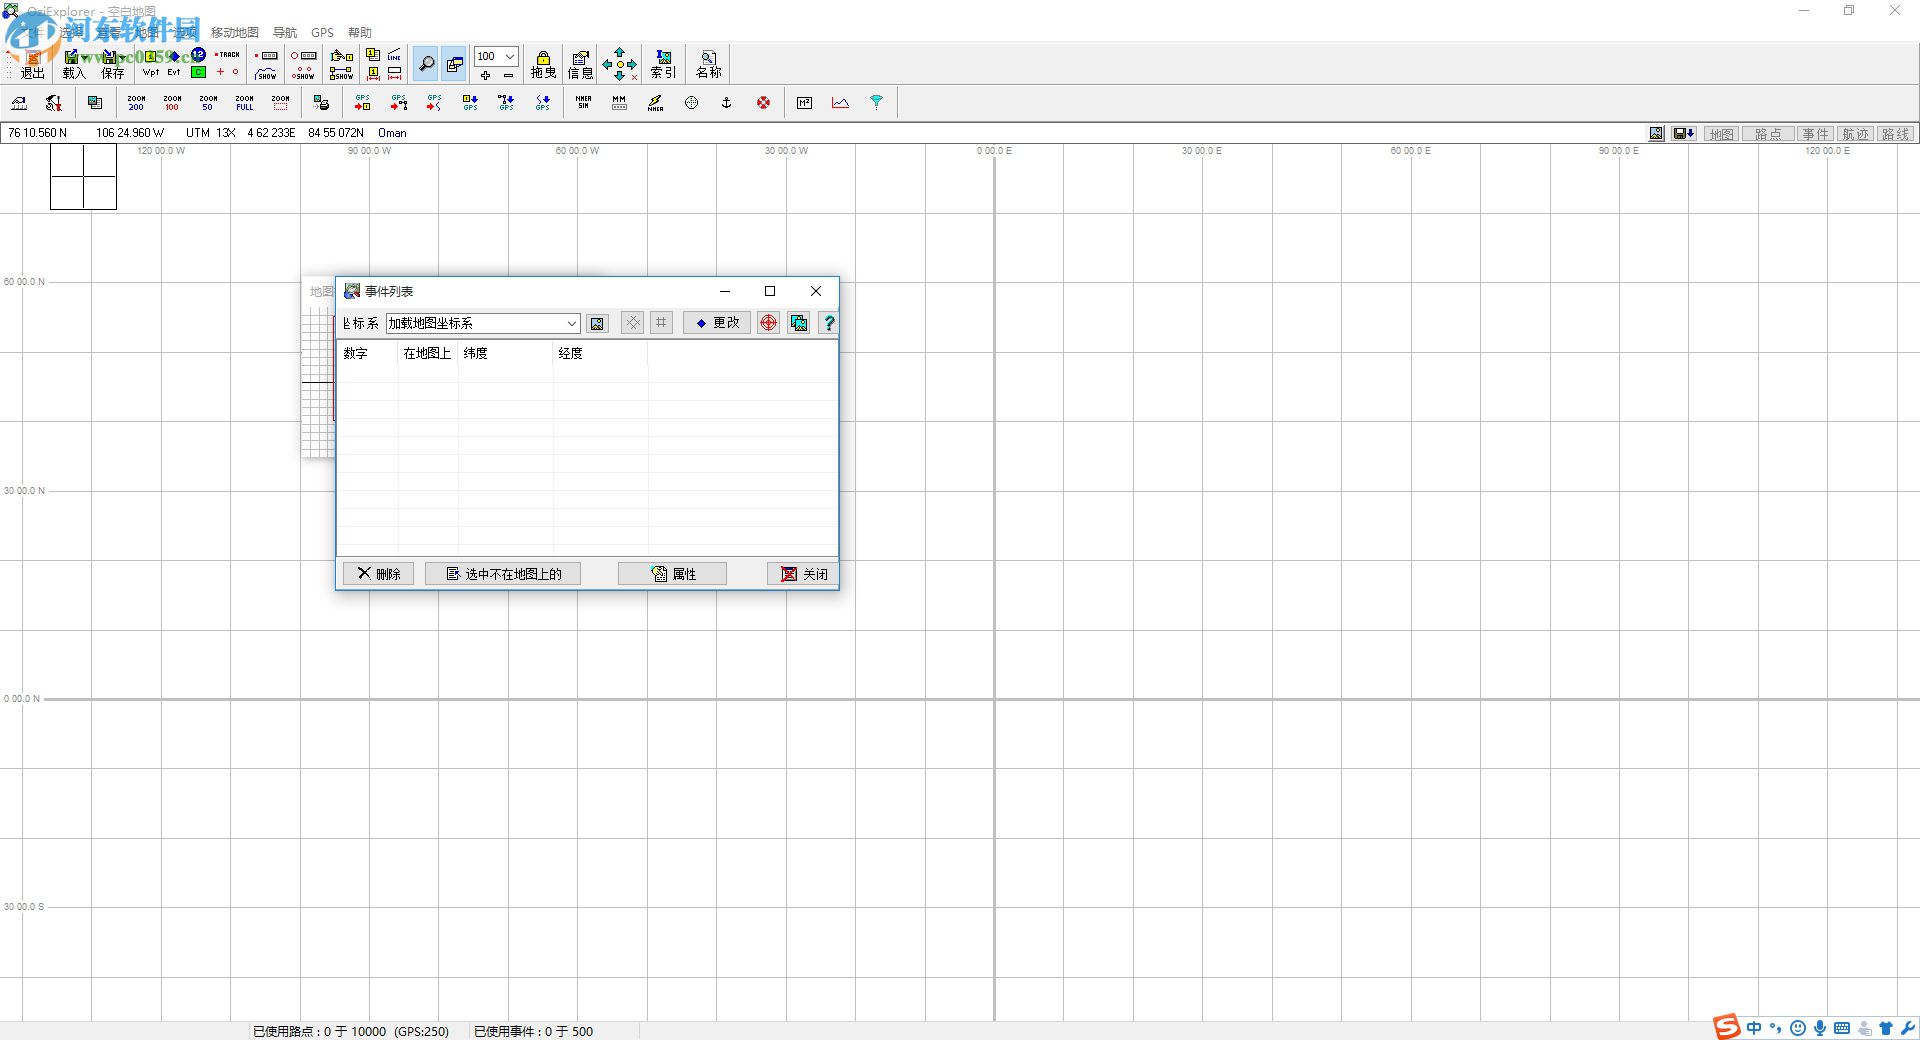Click the 纬度 (Latitude) column header
1920x1040 pixels.
(506, 353)
